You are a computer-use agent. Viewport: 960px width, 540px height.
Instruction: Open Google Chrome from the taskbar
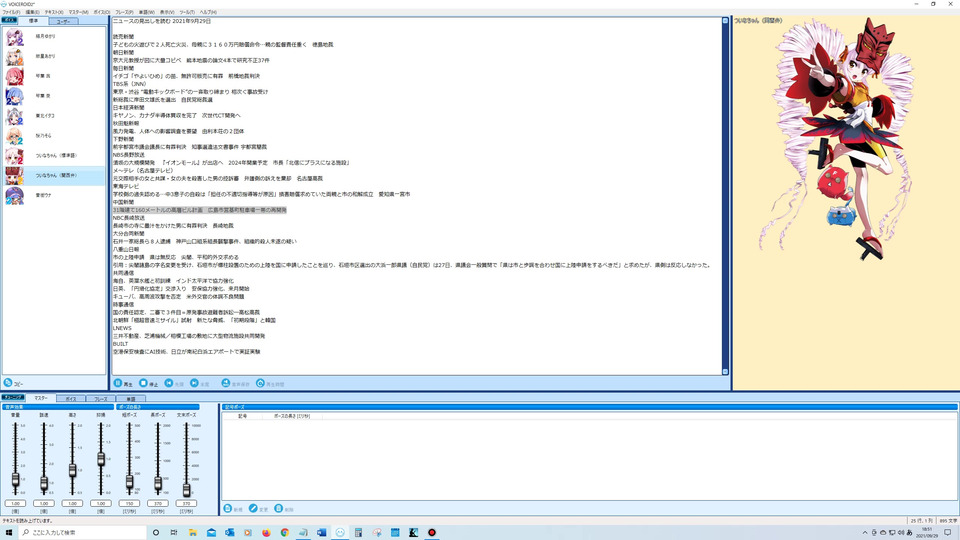(285, 533)
